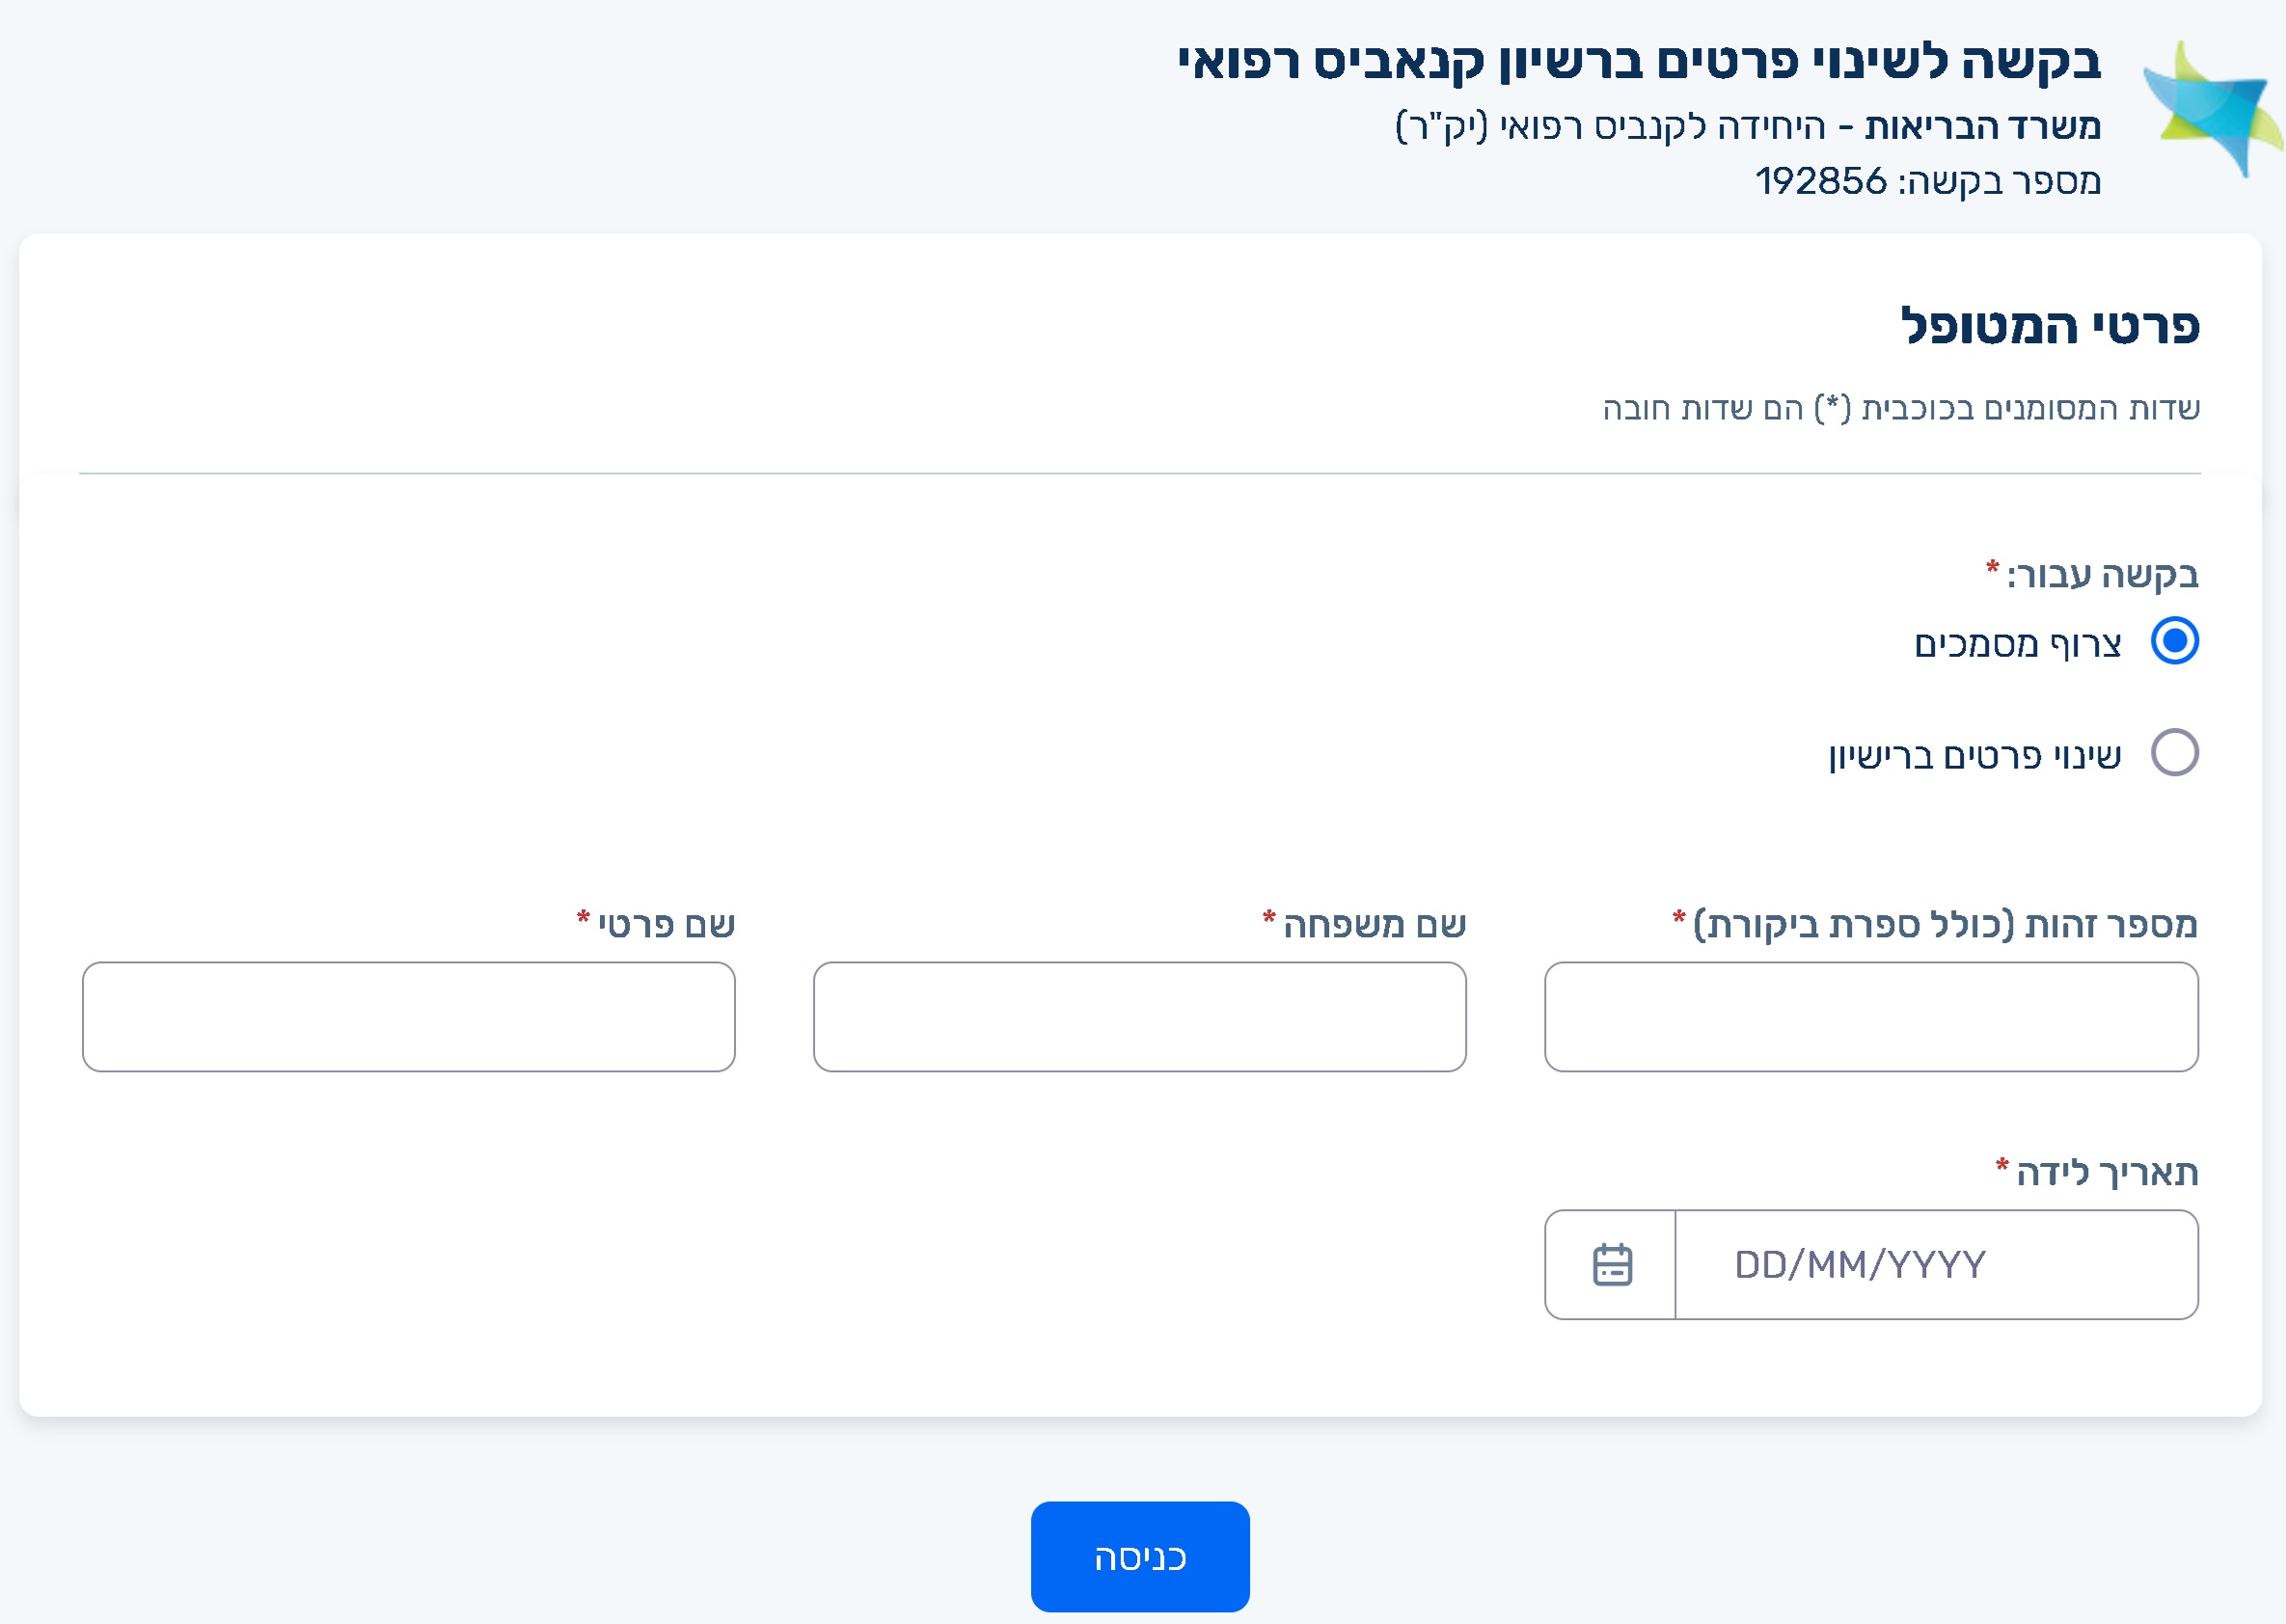
Task: Open the calendar date picker icon
Action: point(1611,1265)
